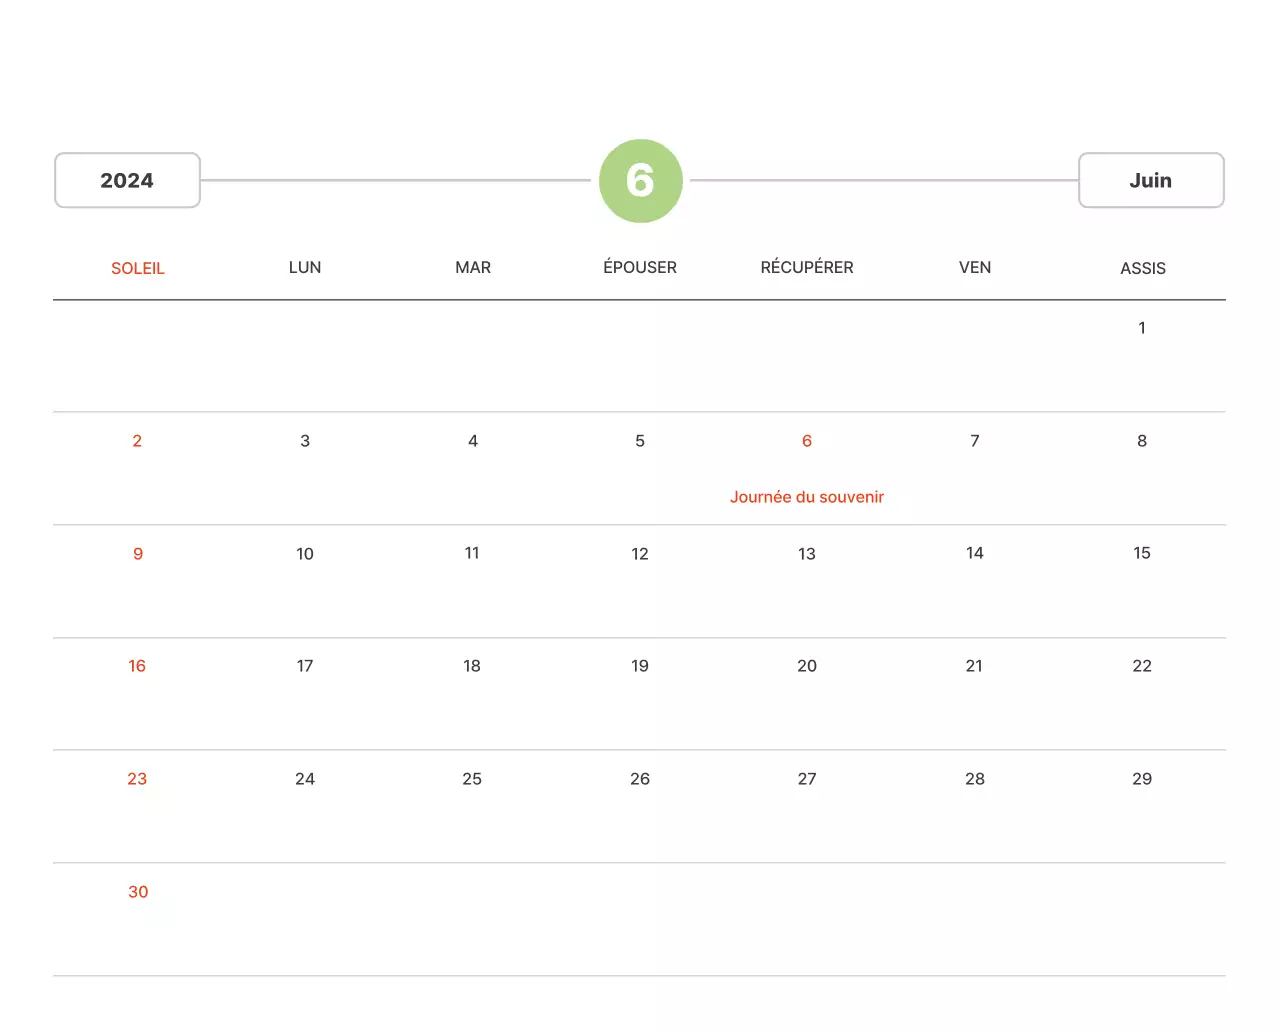Pick Sunday date 2
Screen dimensions: 1280x1031
[137, 441]
